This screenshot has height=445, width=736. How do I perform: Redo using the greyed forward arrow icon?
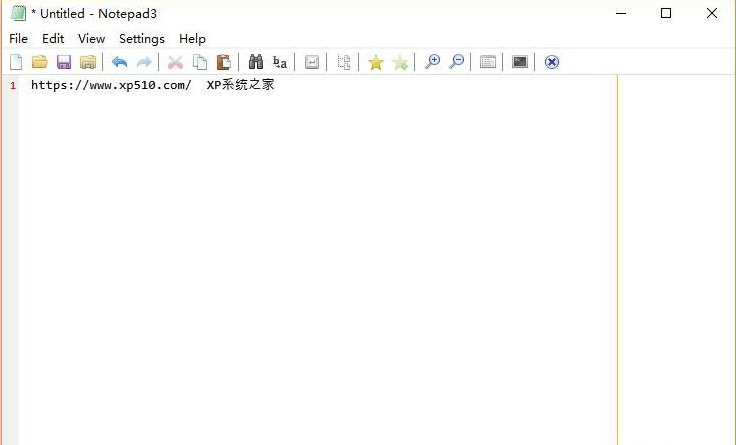click(144, 62)
